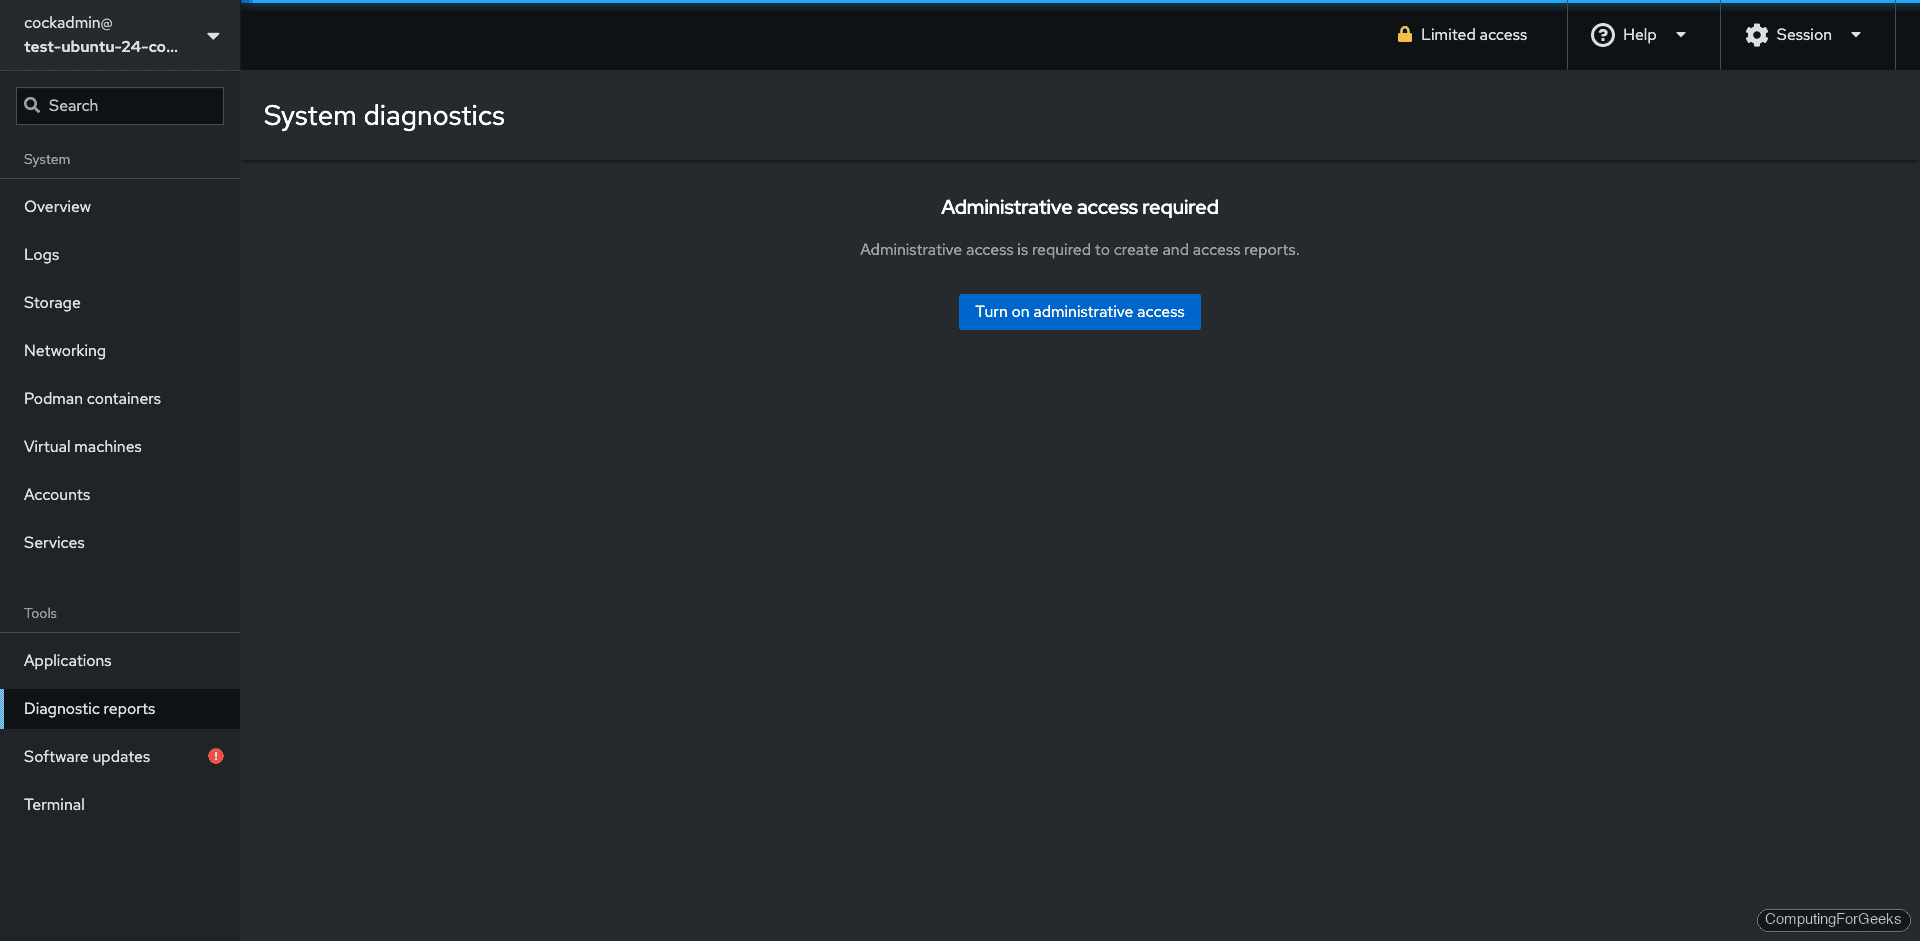Screen dimensions: 1920x941
Task: Open the Terminal tool
Action: click(54, 804)
